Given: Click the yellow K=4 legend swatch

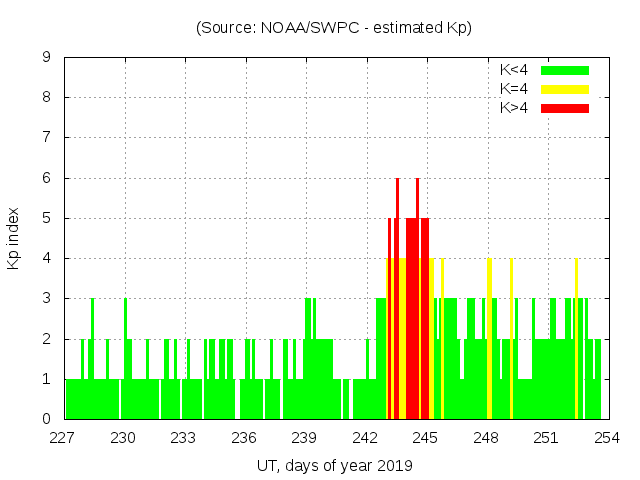Looking at the screenshot, I should point(565,89).
